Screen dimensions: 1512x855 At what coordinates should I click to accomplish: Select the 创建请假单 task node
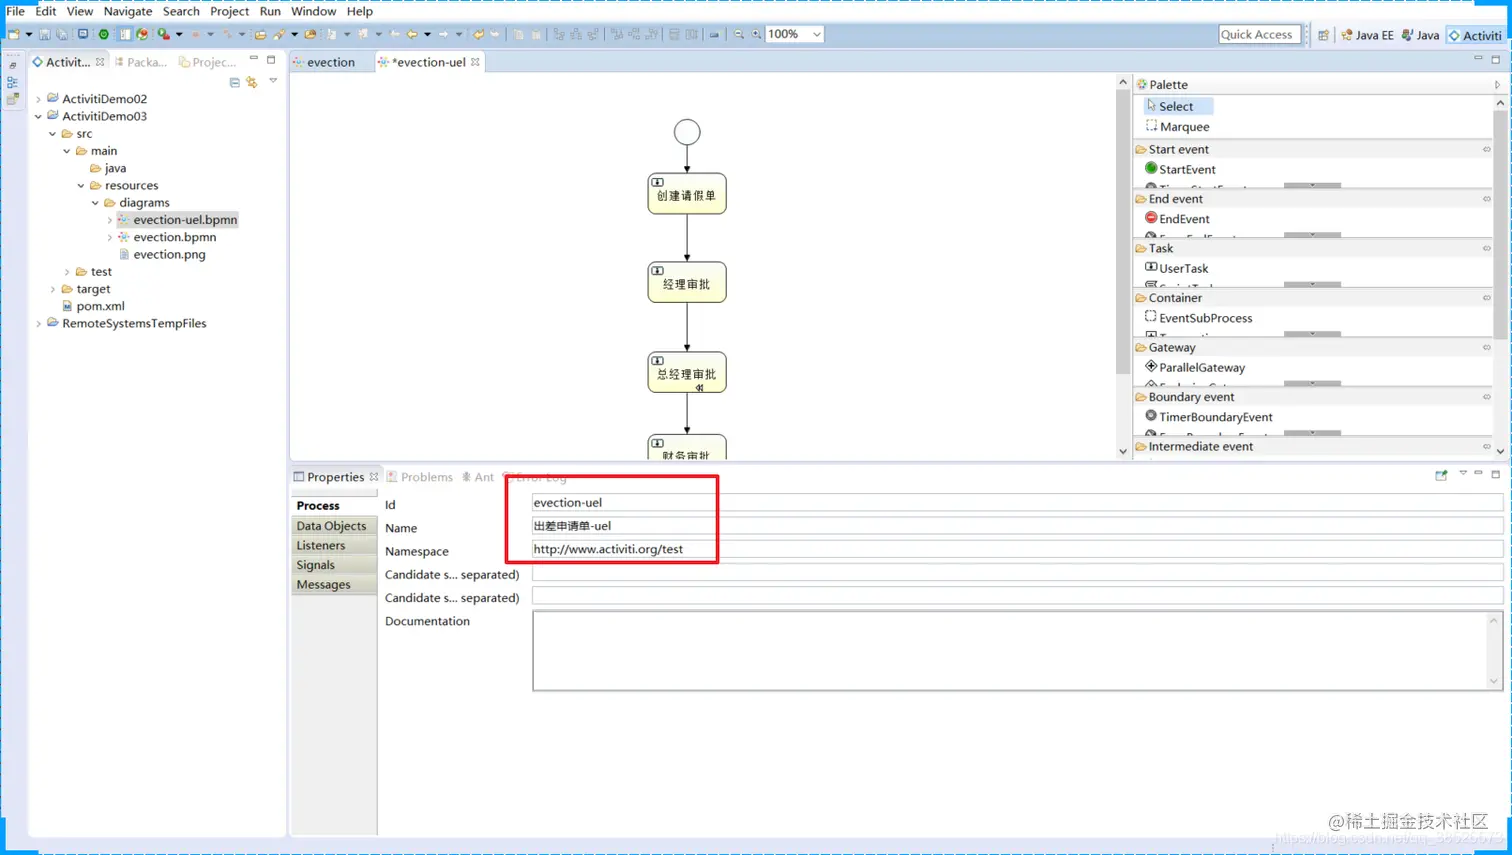point(687,194)
